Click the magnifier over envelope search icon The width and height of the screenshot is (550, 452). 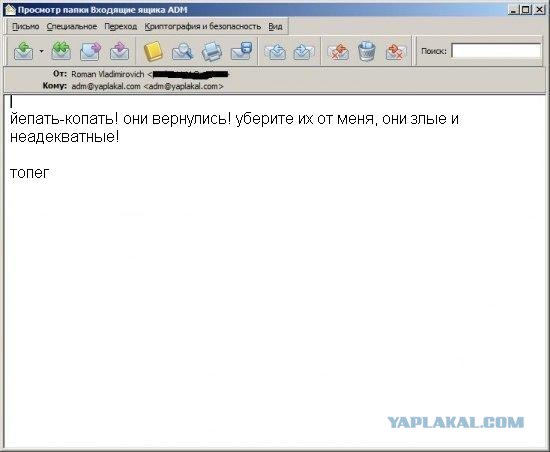point(182,51)
